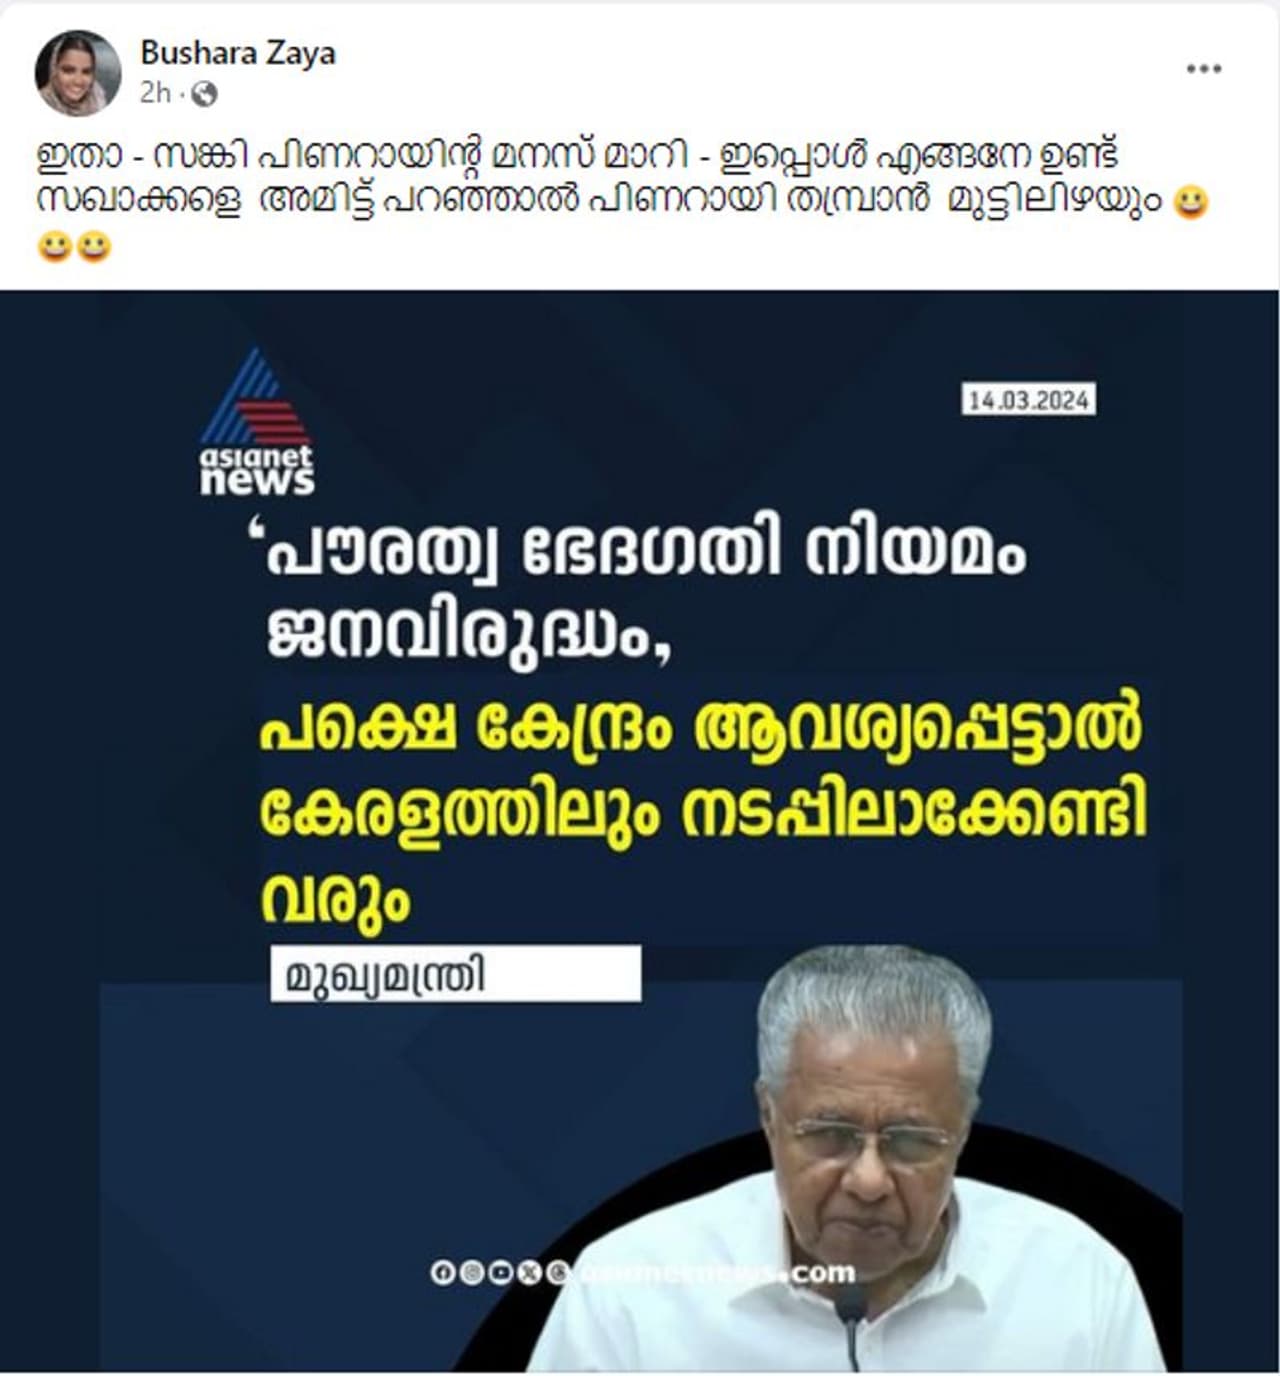The width and height of the screenshot is (1280, 1376).
Task: Click the globe public audience icon
Action: click(204, 94)
